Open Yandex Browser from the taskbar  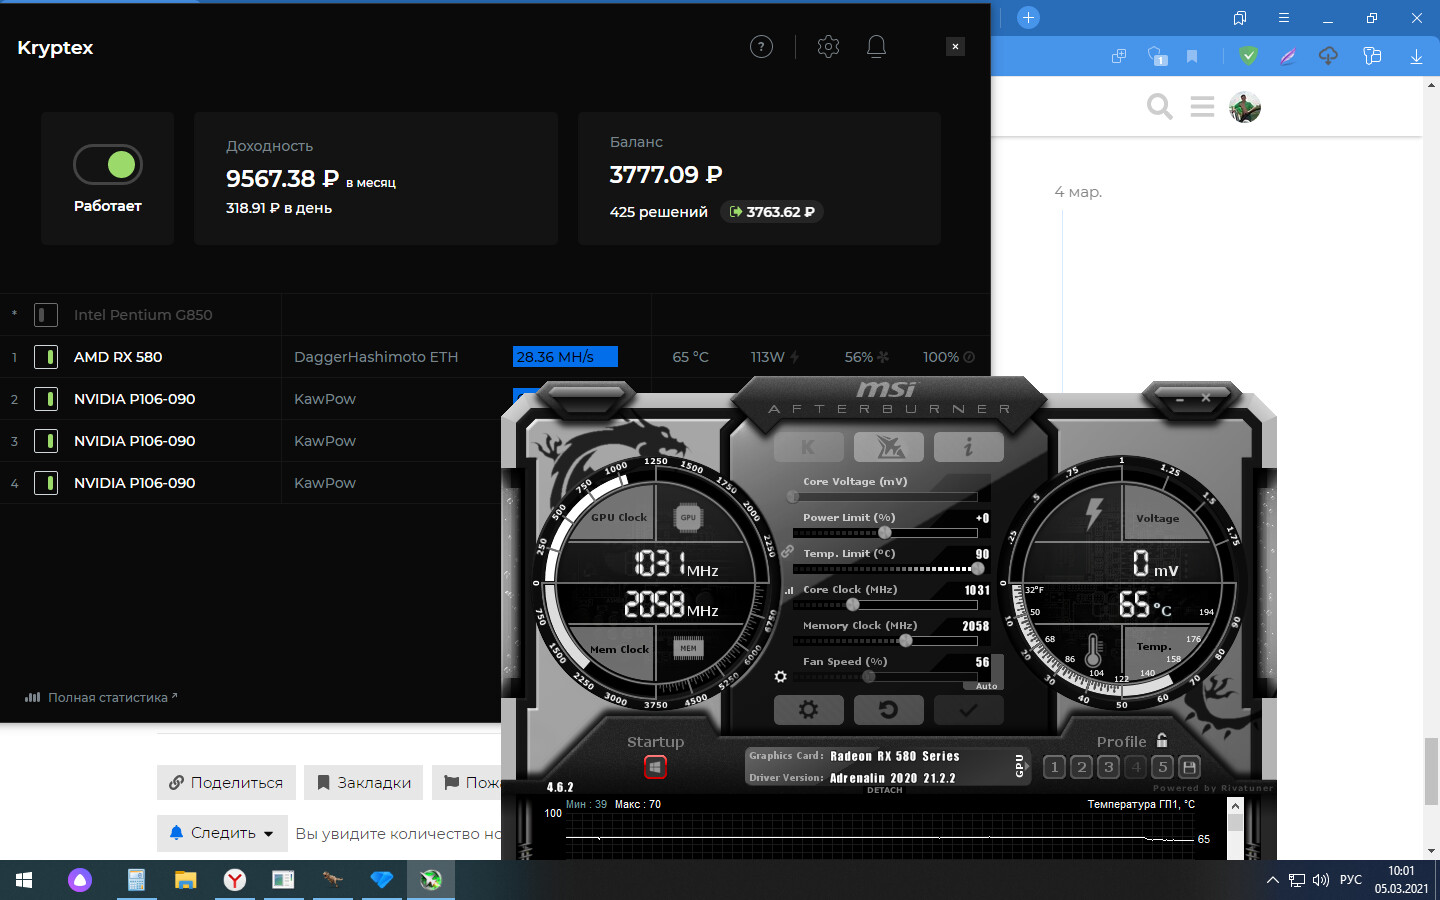234,880
